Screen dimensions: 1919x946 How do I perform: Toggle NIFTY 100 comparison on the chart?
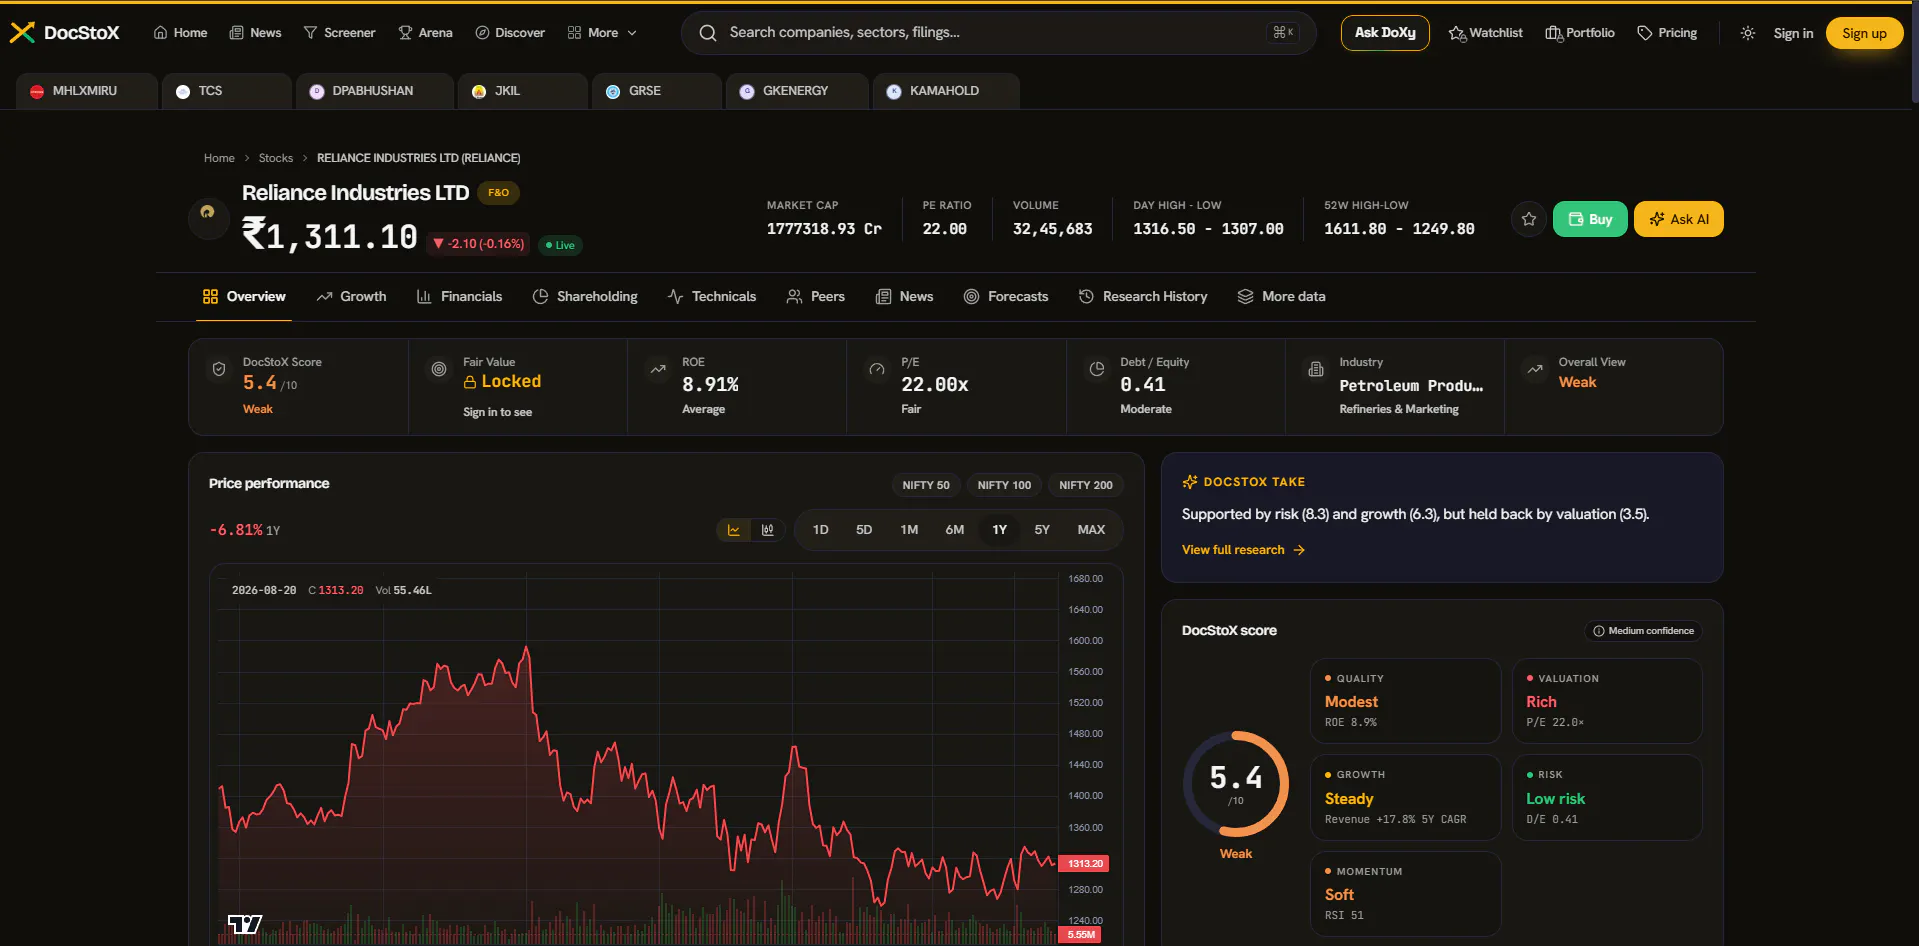tap(1004, 485)
